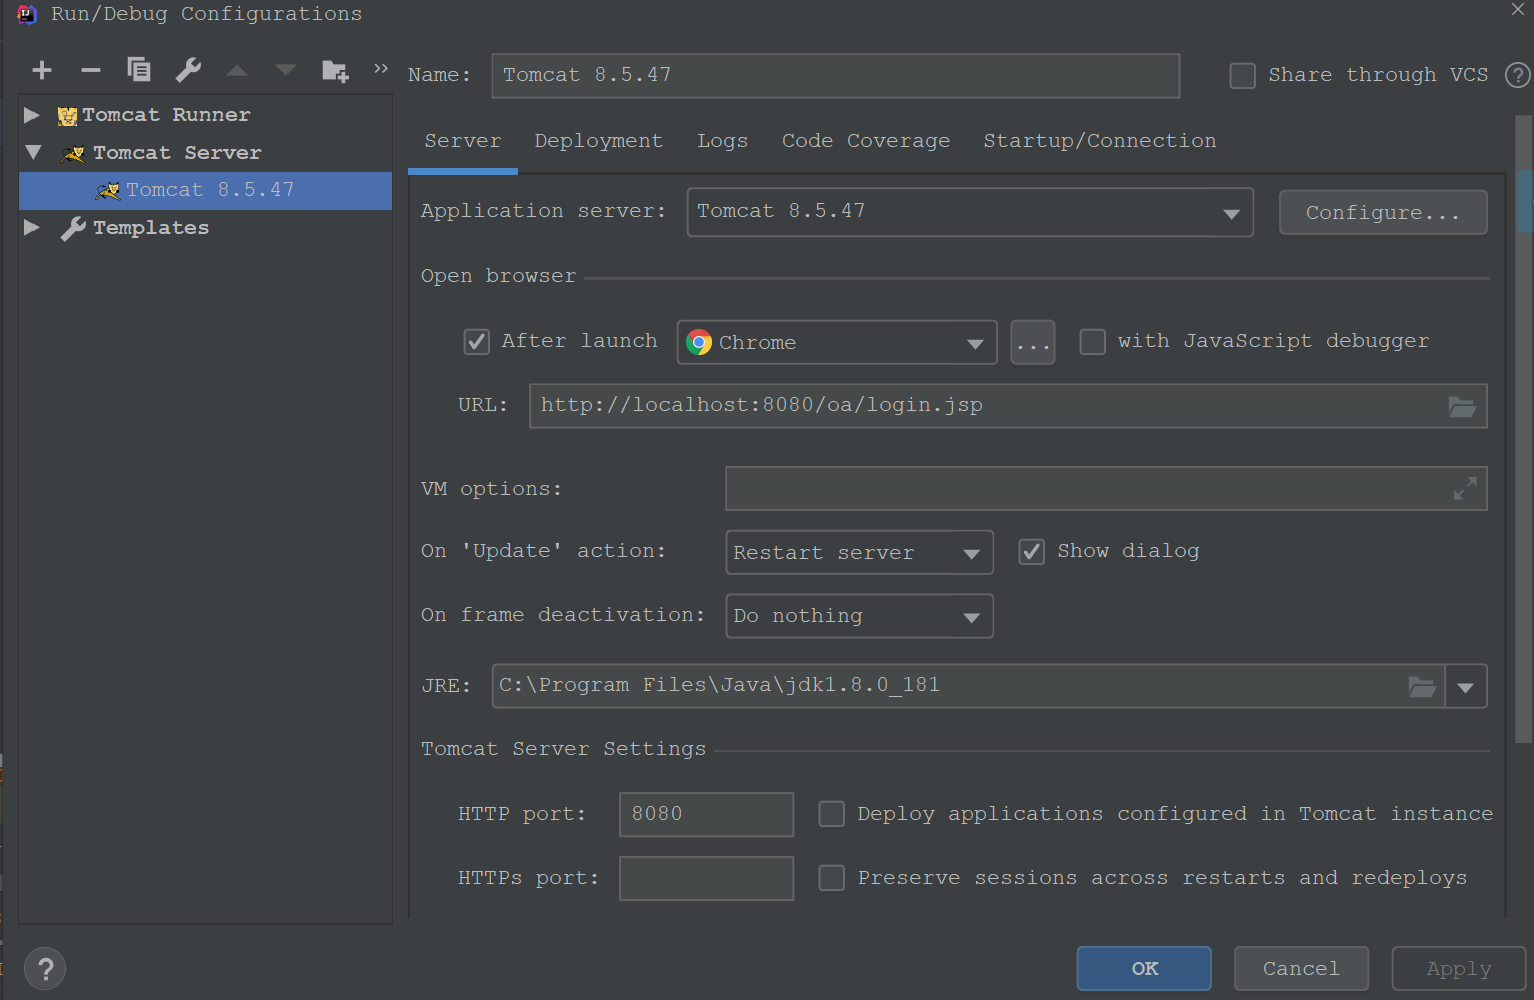Create new folder for configurations

[335, 71]
